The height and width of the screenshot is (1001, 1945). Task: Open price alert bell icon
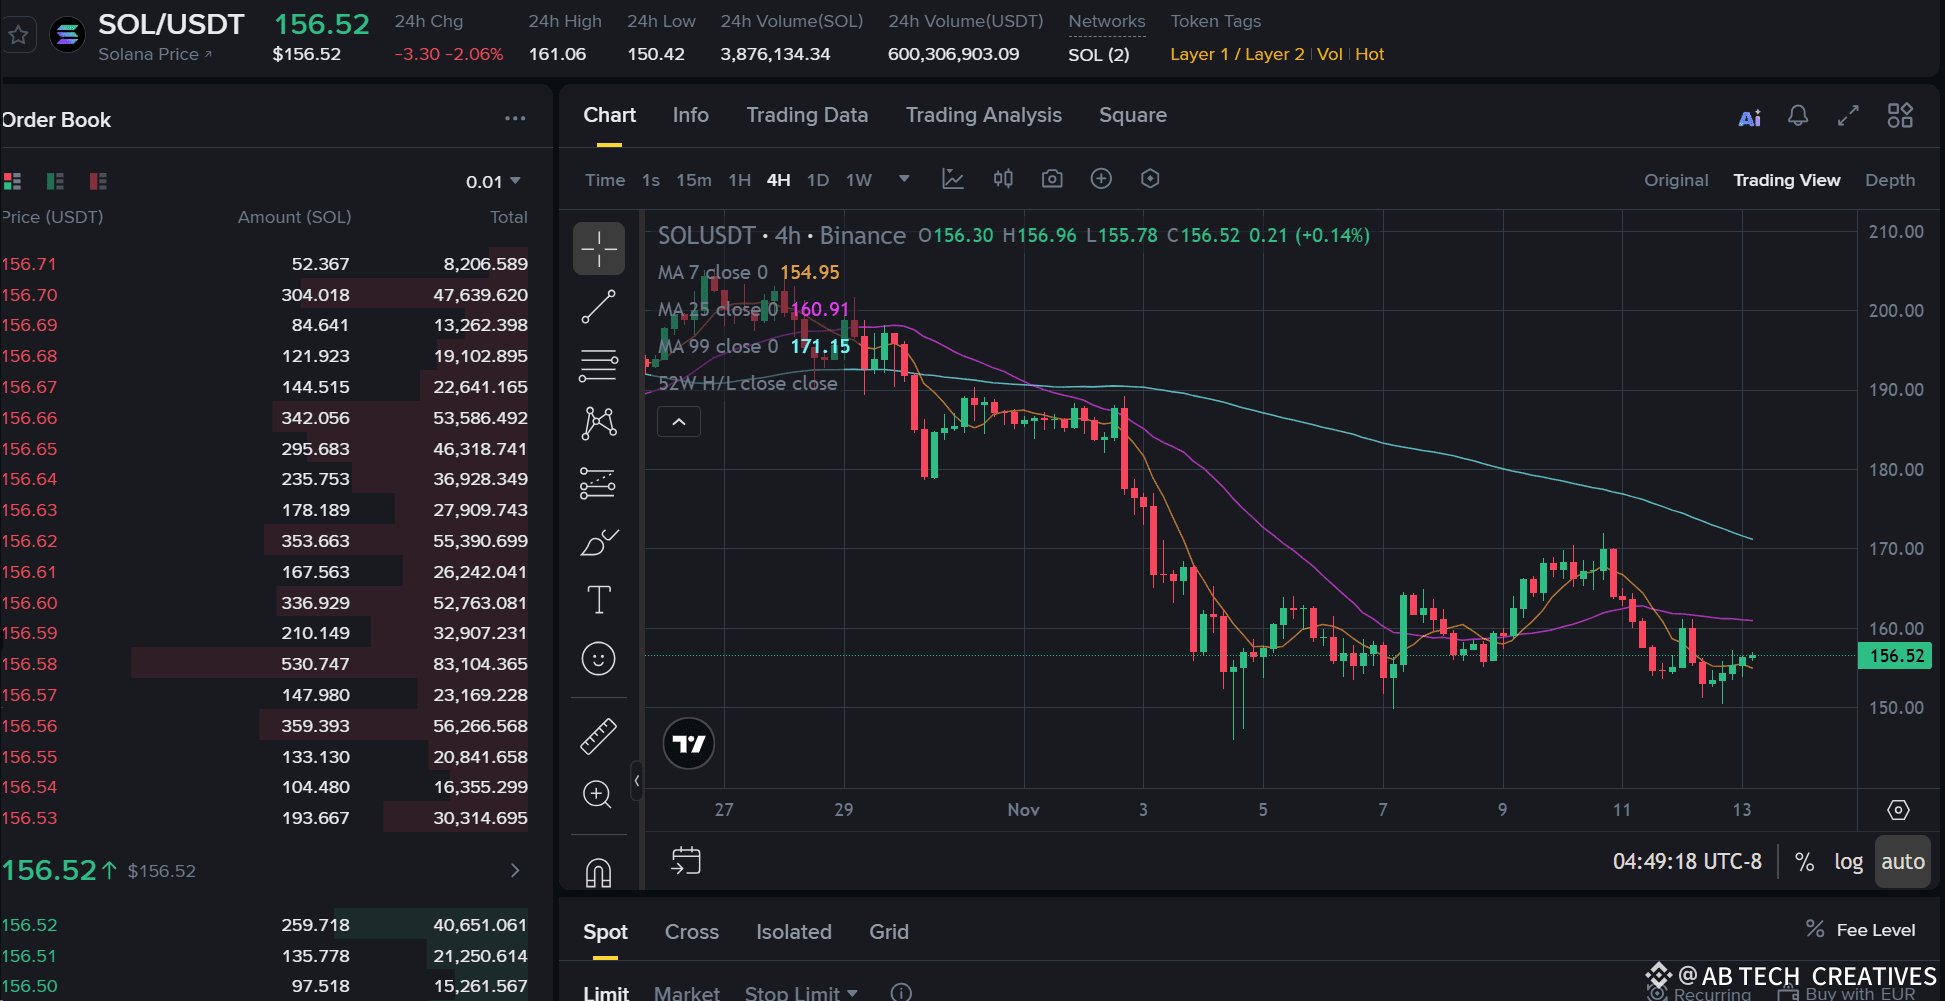click(1798, 116)
